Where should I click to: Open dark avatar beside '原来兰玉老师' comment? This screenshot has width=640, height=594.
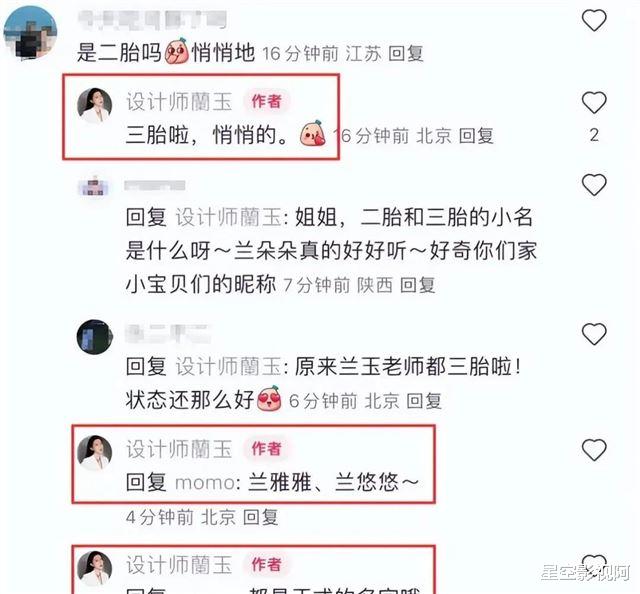tap(95, 337)
